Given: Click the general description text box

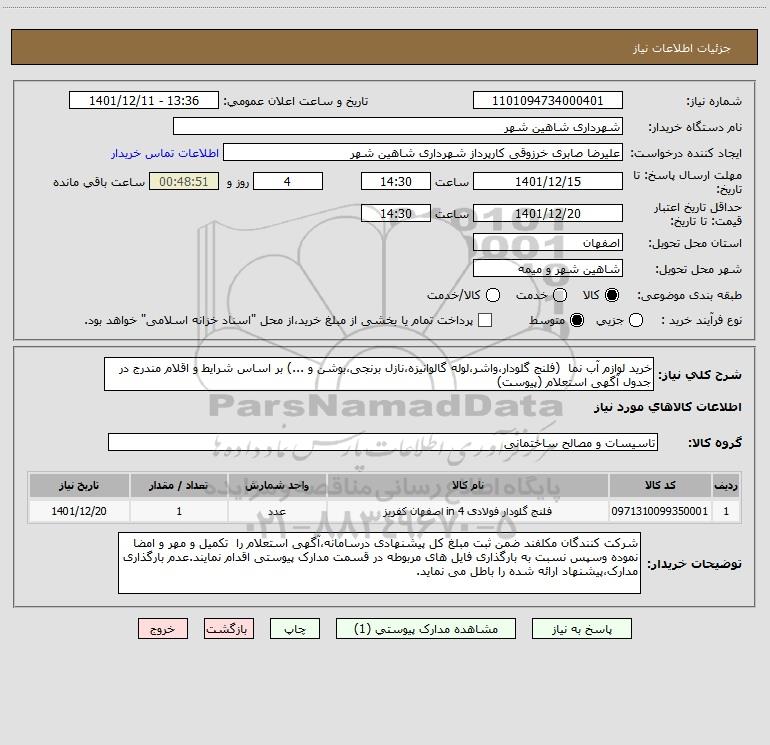Looking at the screenshot, I should pos(379,374).
